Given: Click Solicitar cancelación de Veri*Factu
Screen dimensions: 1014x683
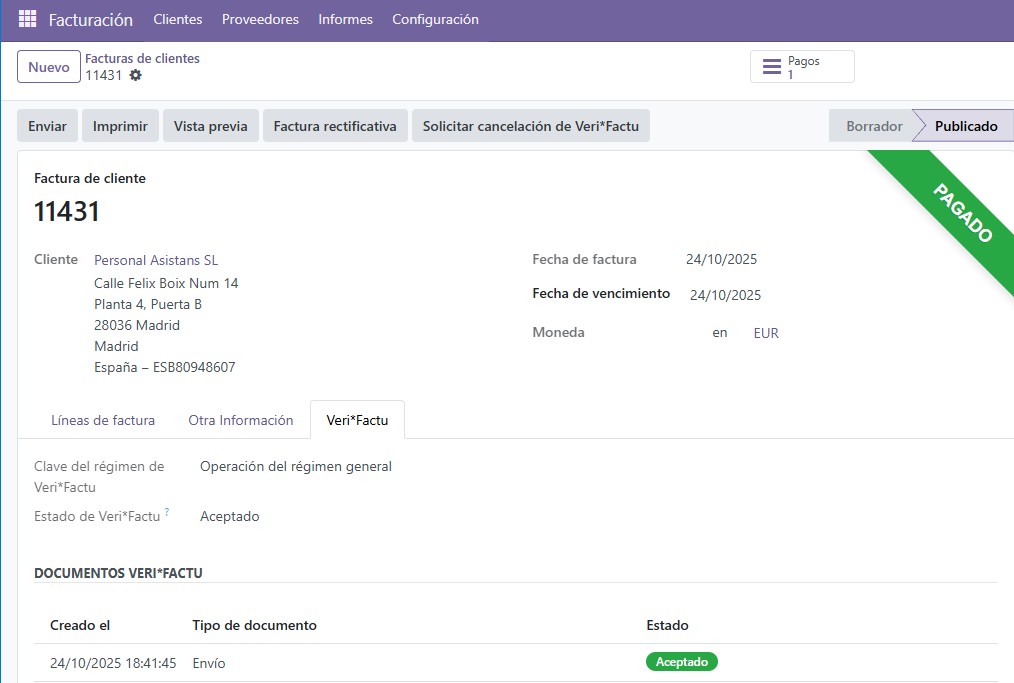Looking at the screenshot, I should click(530, 126).
